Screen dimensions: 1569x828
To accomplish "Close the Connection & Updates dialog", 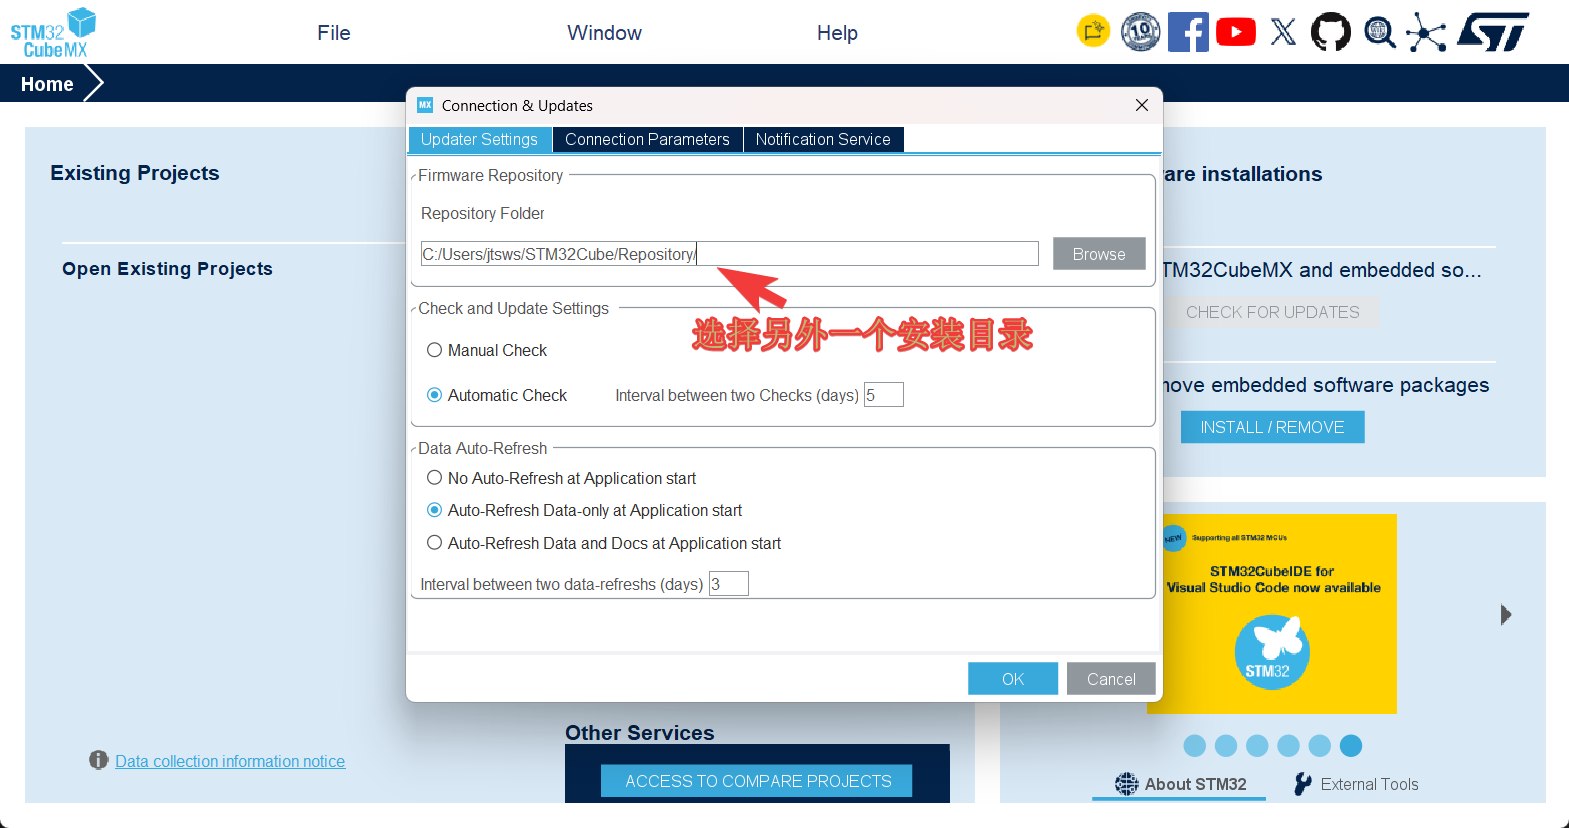I will (1142, 105).
